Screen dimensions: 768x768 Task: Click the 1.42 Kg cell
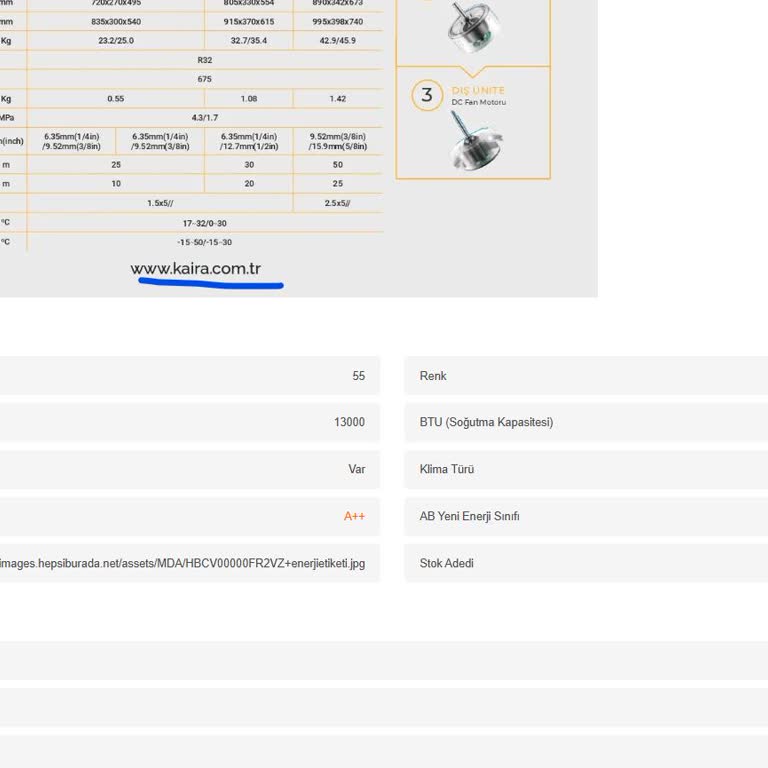(337, 98)
